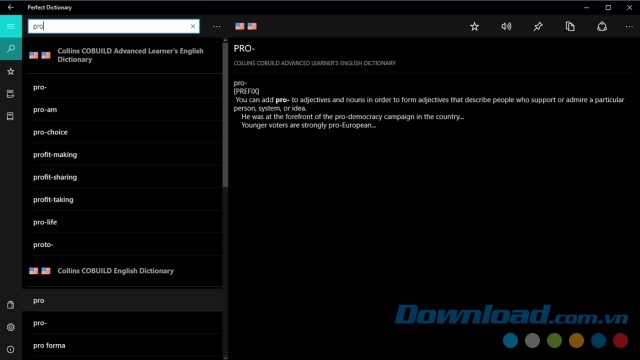The width and height of the screenshot is (640, 360).
Task: Open the "pro-am" entry
Action: pos(124,109)
